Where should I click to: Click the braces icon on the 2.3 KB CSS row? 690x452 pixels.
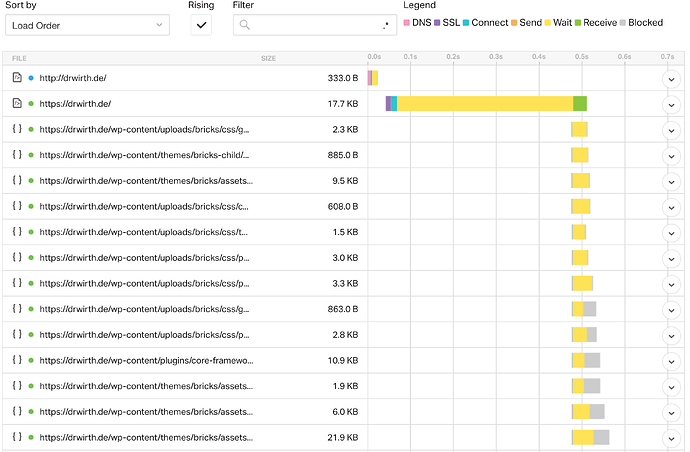point(17,129)
